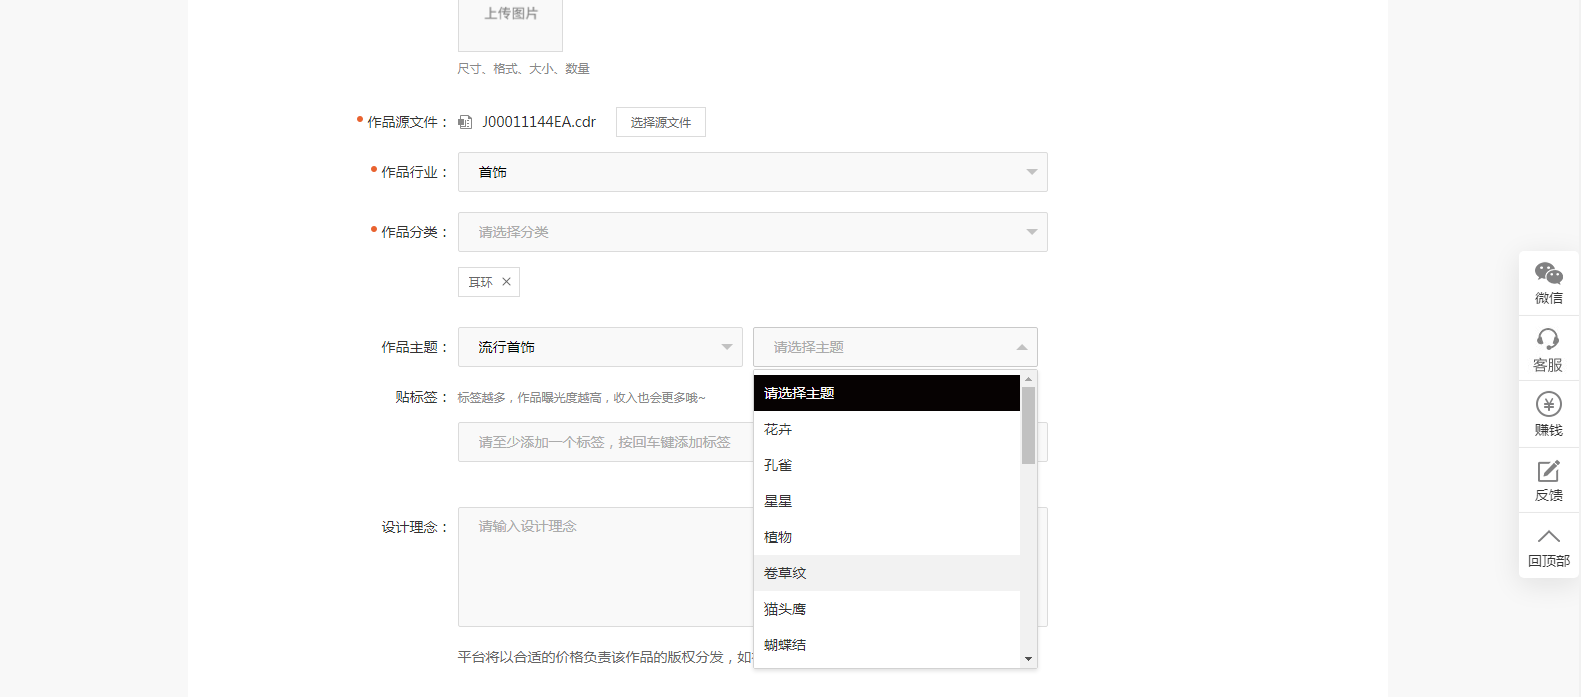
Task: Open the earn money (赚钱) yen icon
Action: click(x=1549, y=414)
